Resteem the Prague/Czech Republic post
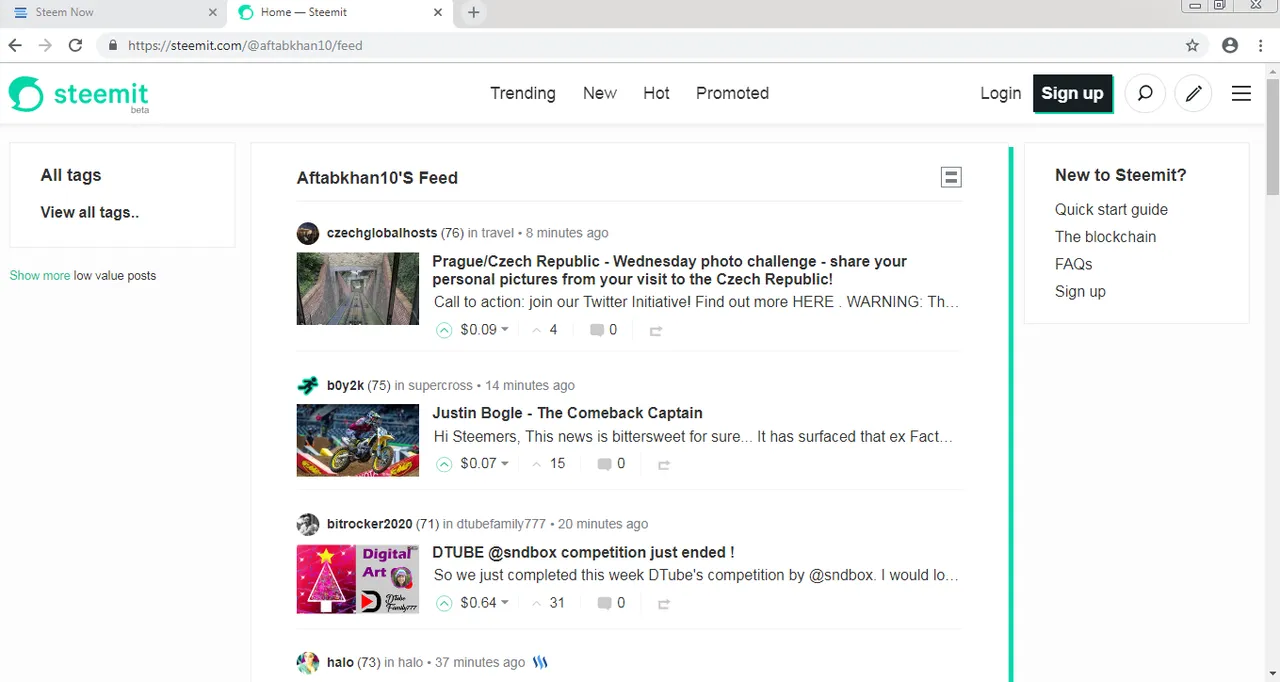Viewport: 1280px width, 682px height. click(x=656, y=331)
